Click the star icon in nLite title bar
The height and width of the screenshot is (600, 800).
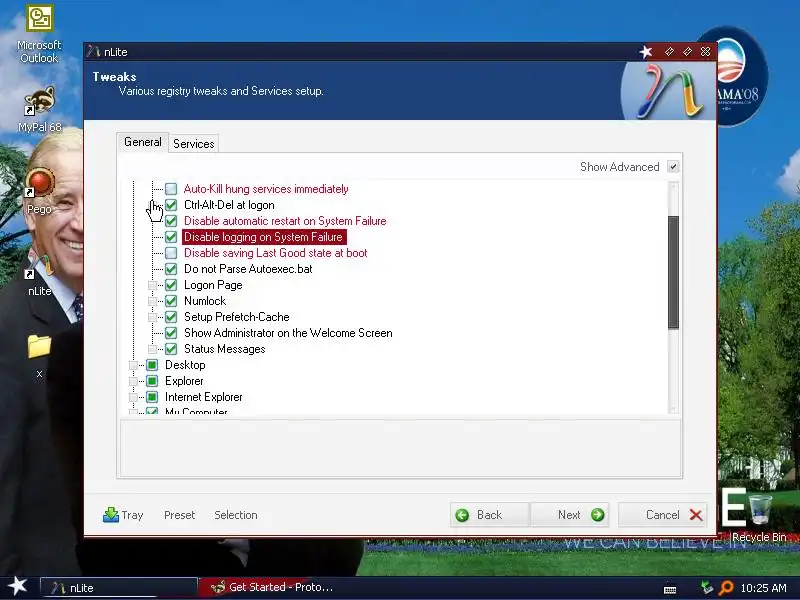coord(646,52)
